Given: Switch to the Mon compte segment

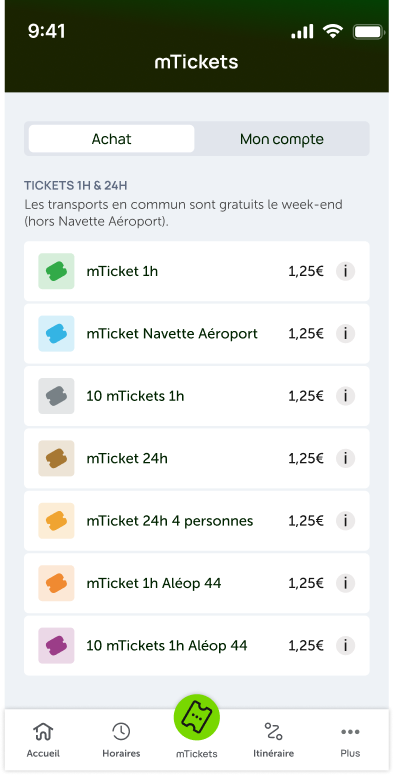Looking at the screenshot, I should pos(282,139).
